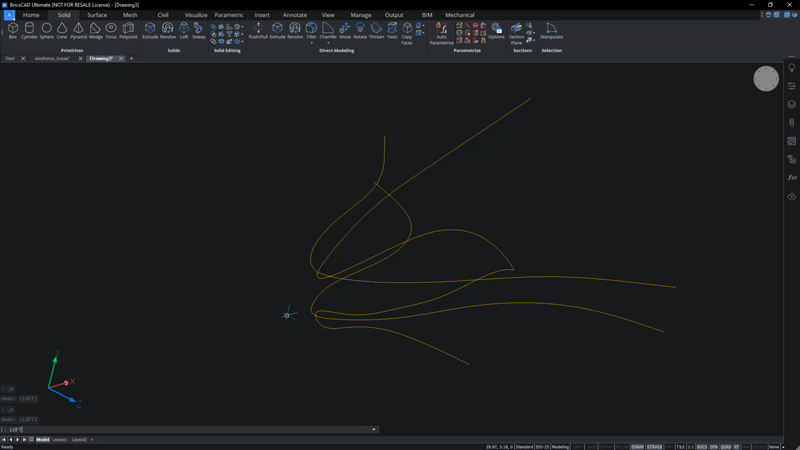The width and height of the screenshot is (800, 450).
Task: Toggle TILE in the status bar
Action: [681, 447]
